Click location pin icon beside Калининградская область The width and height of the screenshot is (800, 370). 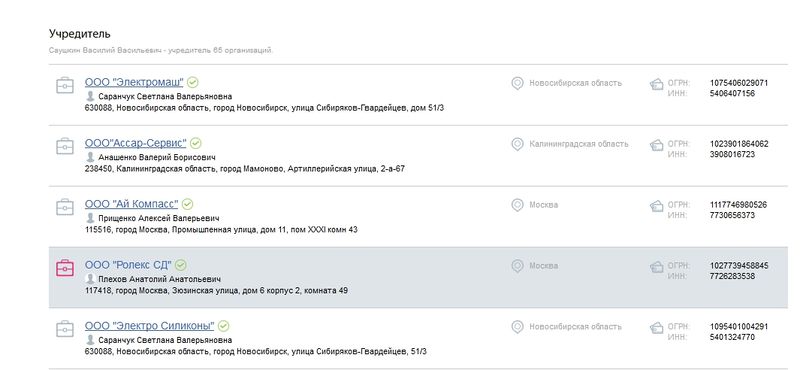point(517,144)
